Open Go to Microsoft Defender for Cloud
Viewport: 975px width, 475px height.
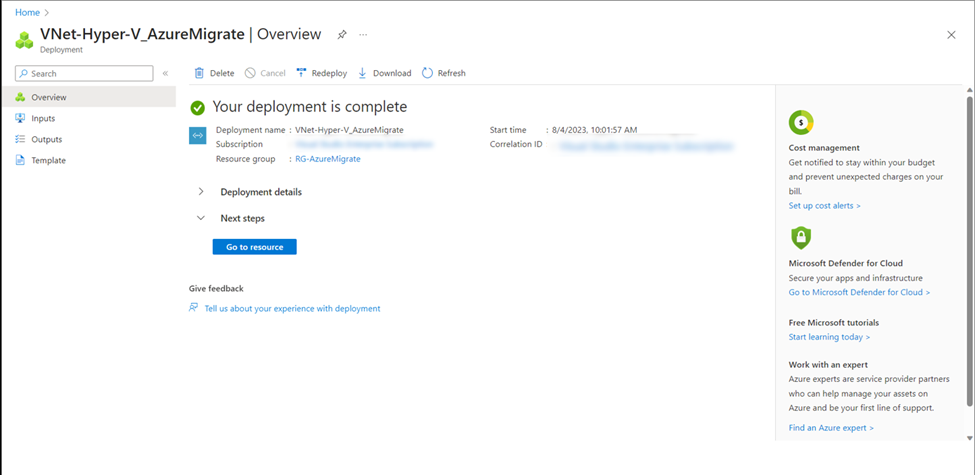pyautogui.click(x=859, y=292)
